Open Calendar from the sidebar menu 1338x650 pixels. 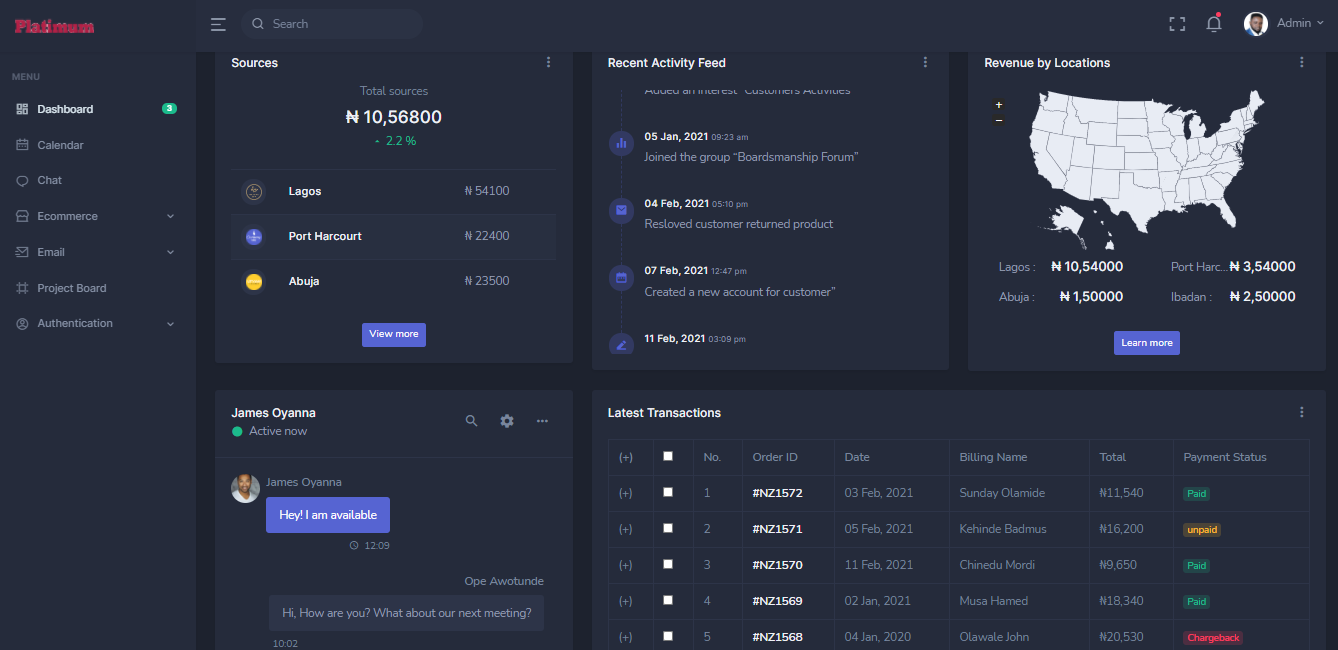(x=59, y=144)
